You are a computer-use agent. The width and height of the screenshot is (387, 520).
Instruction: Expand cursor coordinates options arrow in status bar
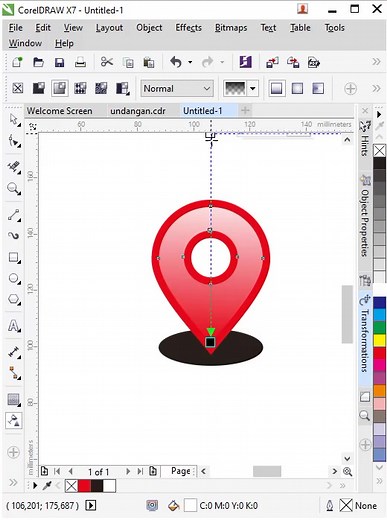(x=90, y=505)
